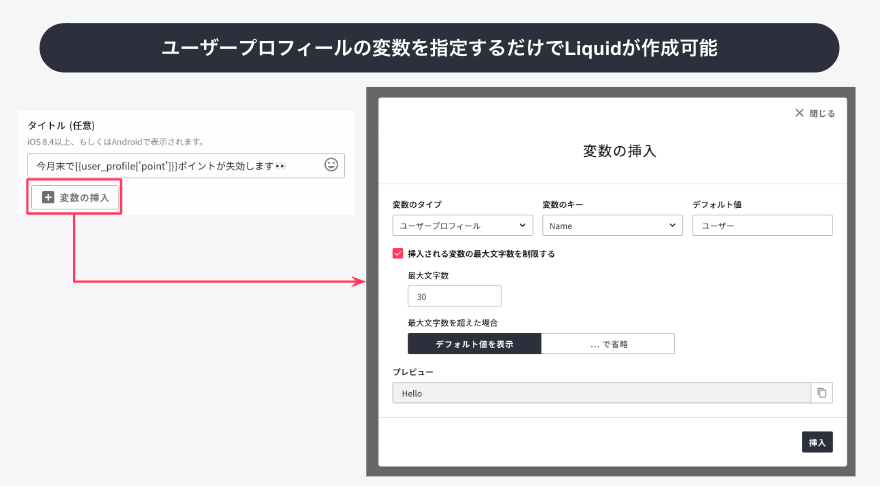Click the 変数の挿入 dialog heading
The image size is (880, 486).
pos(620,151)
